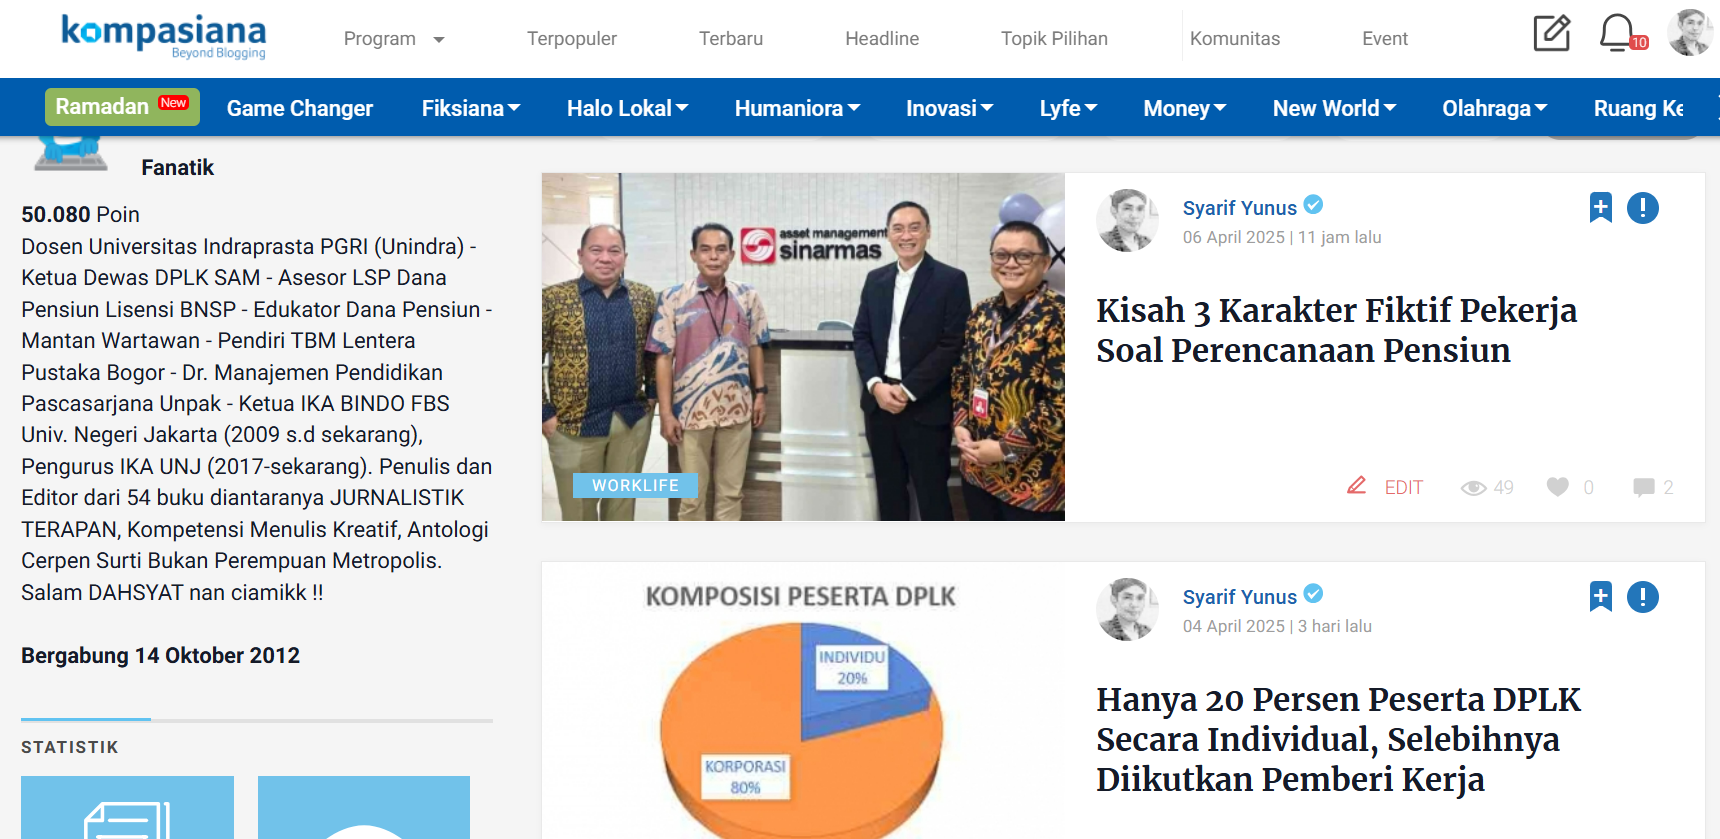Open the notifications bell icon

coord(1617,32)
